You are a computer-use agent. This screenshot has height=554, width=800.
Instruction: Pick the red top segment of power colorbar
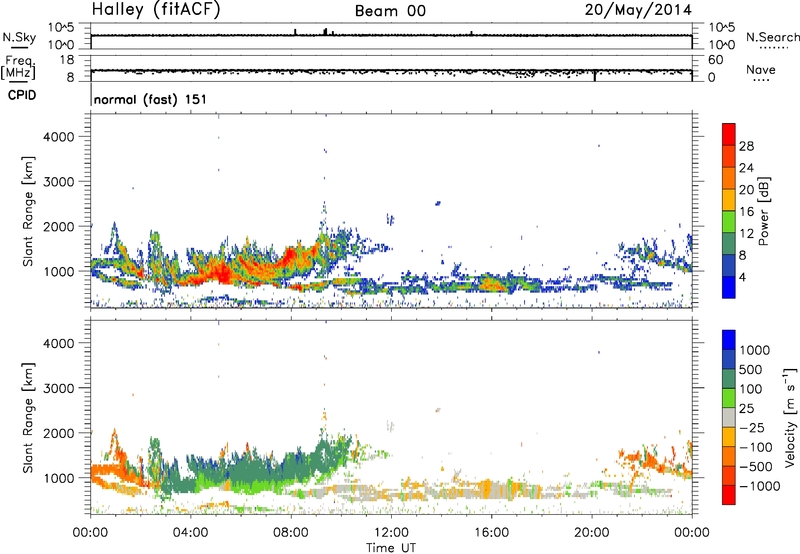click(x=729, y=135)
